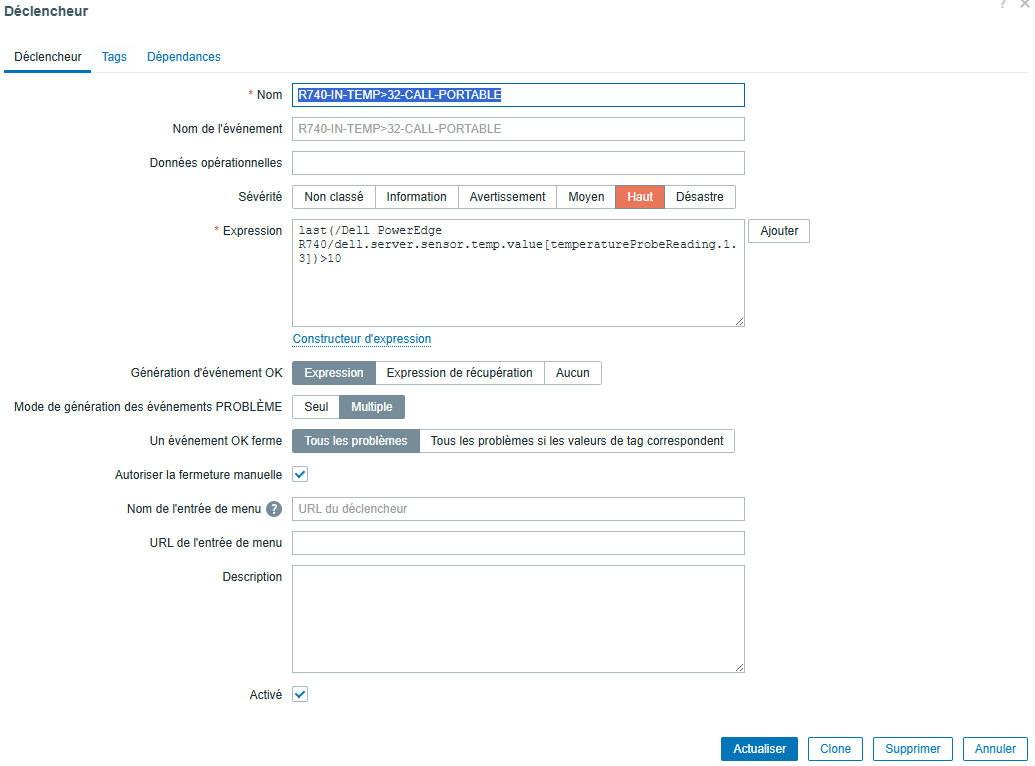Save changes with Actualiser

(x=759, y=749)
